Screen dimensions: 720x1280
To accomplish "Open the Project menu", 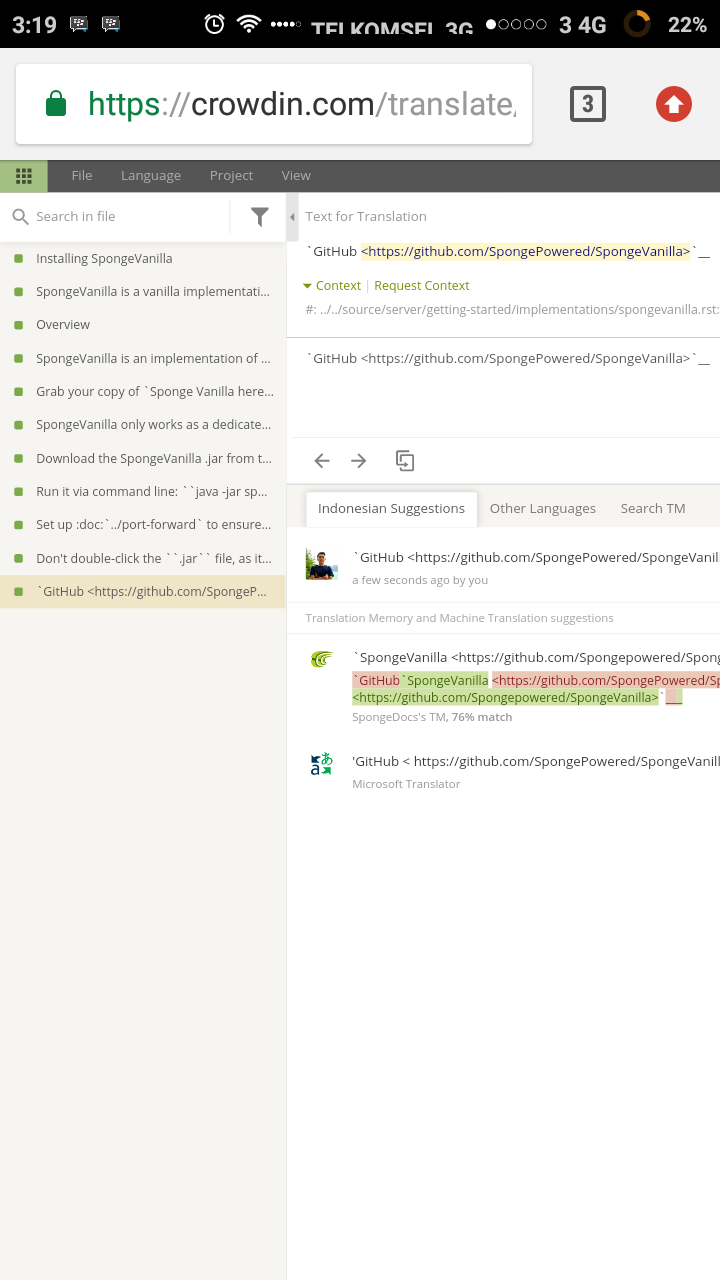I will coord(231,175).
